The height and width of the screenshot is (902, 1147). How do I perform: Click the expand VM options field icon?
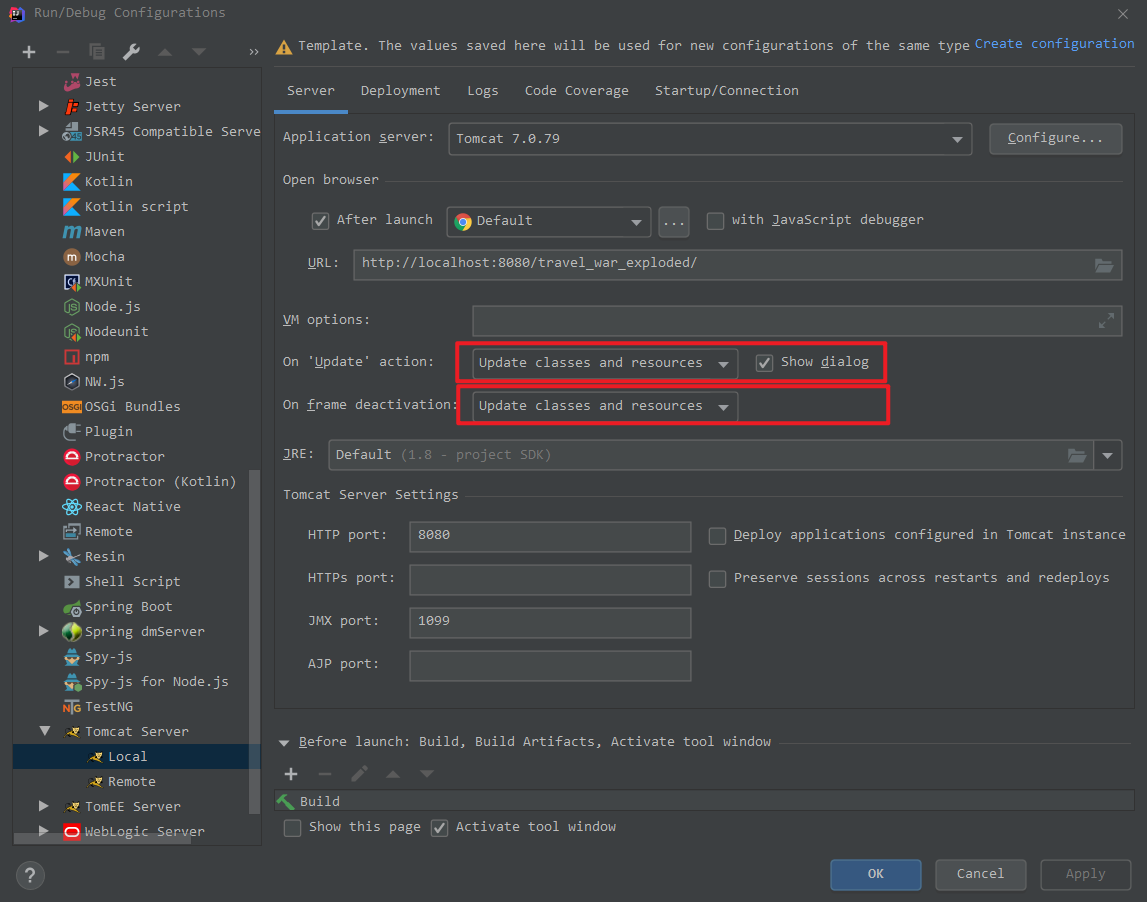(1106, 320)
